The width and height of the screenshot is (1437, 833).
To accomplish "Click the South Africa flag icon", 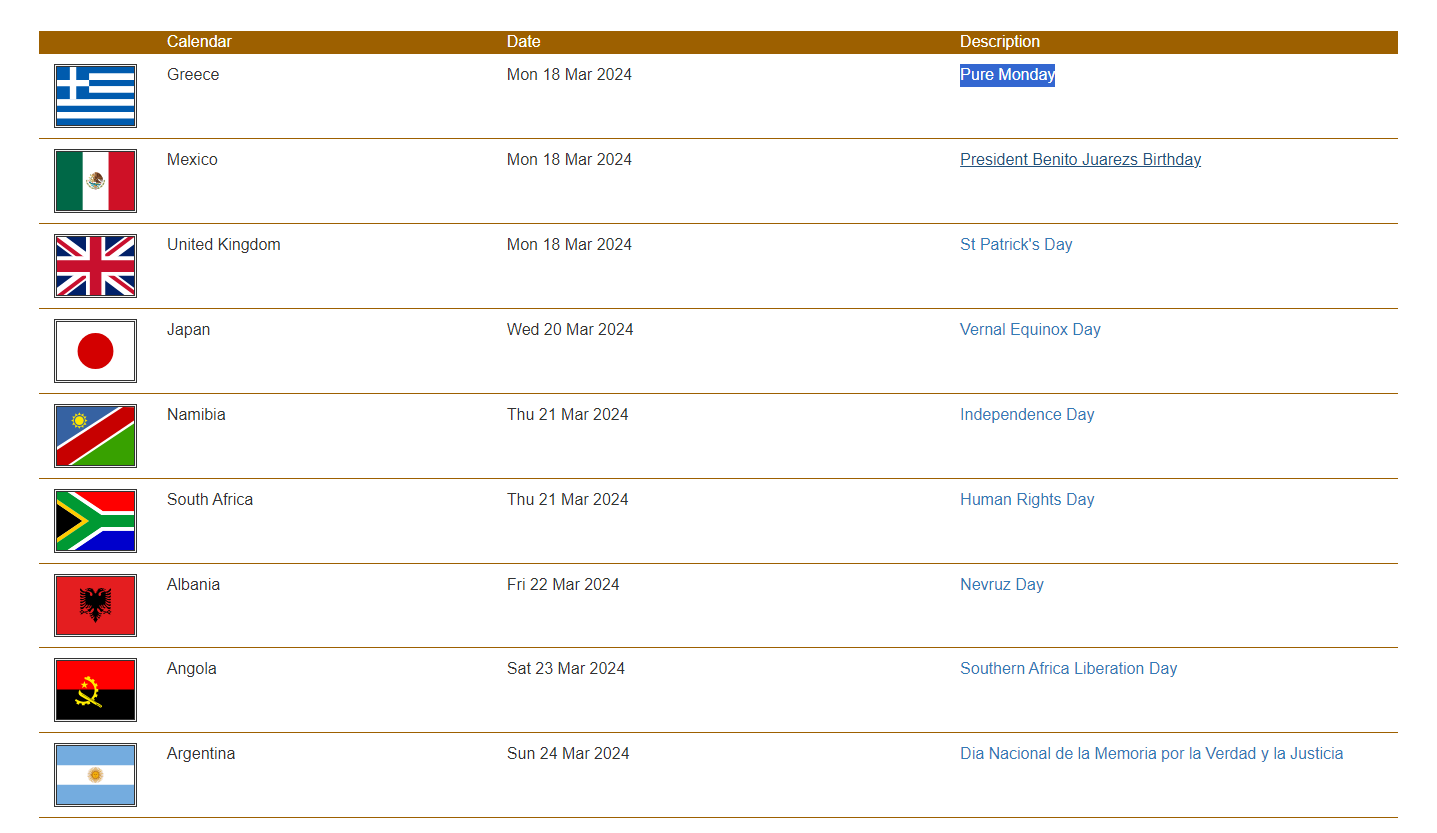I will pyautogui.click(x=95, y=521).
